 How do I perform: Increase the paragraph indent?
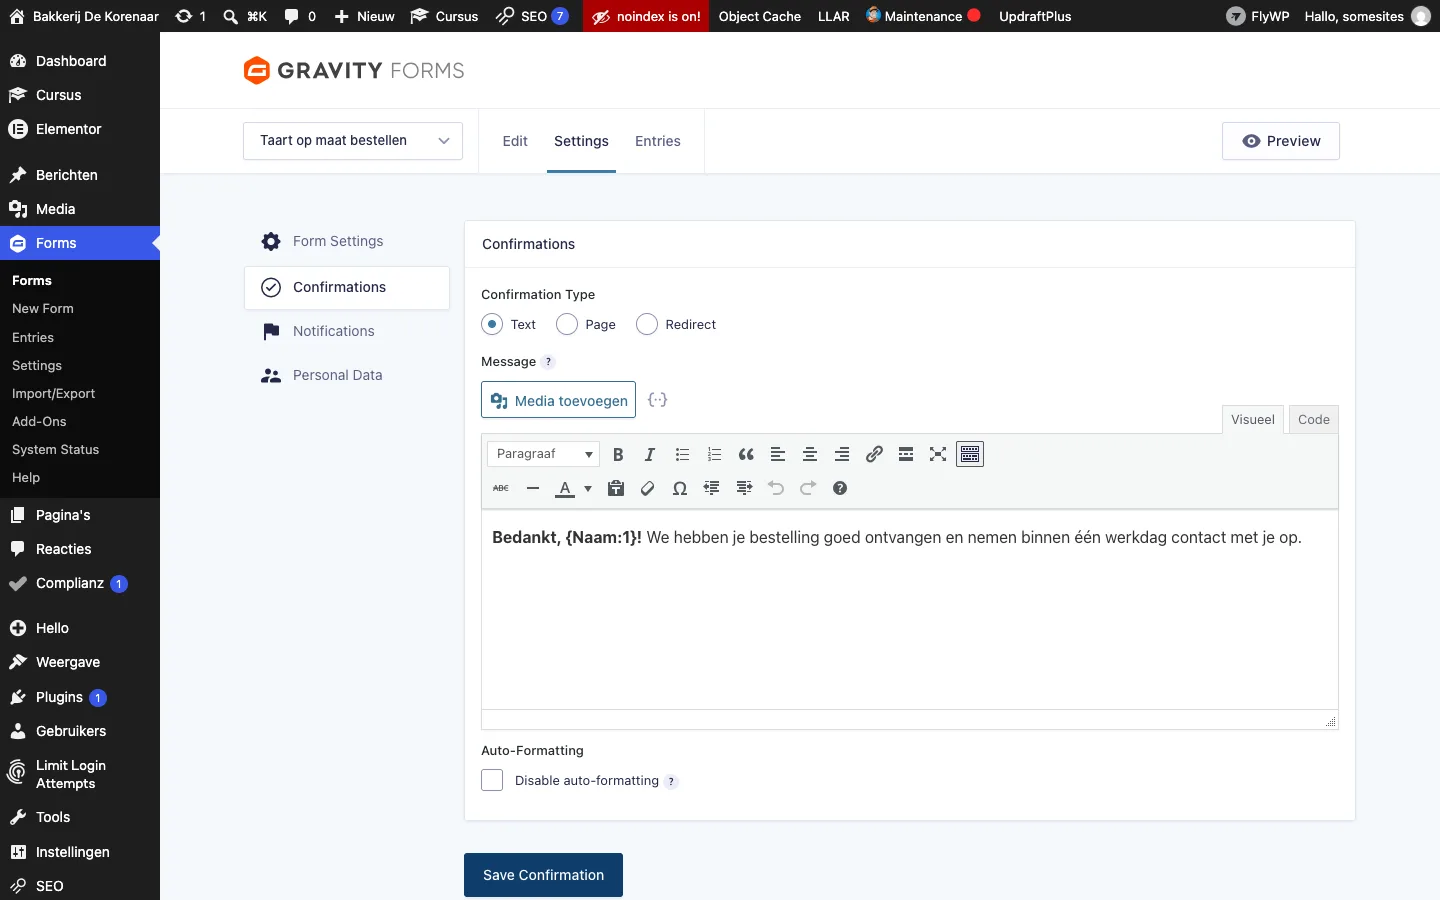pos(744,488)
